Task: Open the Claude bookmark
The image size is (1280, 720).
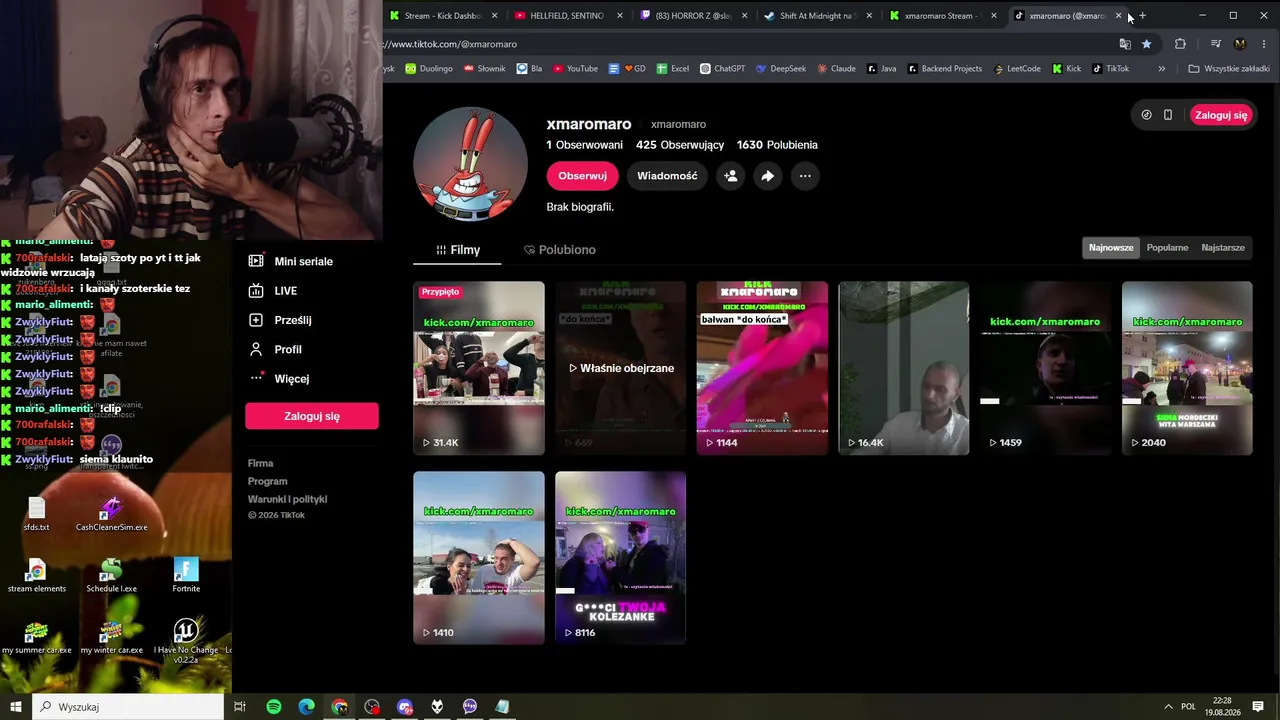Action: pyautogui.click(x=836, y=69)
